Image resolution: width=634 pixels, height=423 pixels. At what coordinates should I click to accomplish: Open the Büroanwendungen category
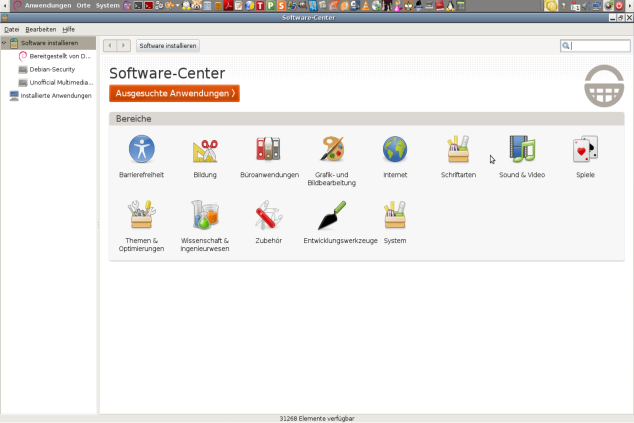[x=269, y=157]
